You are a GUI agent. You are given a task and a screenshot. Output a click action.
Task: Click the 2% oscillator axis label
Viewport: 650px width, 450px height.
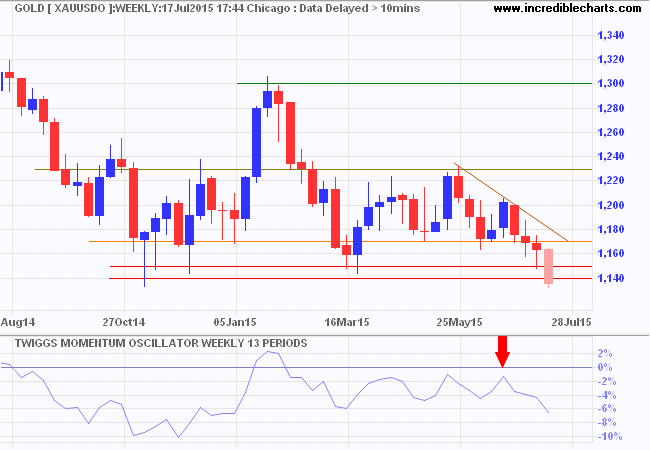604,353
